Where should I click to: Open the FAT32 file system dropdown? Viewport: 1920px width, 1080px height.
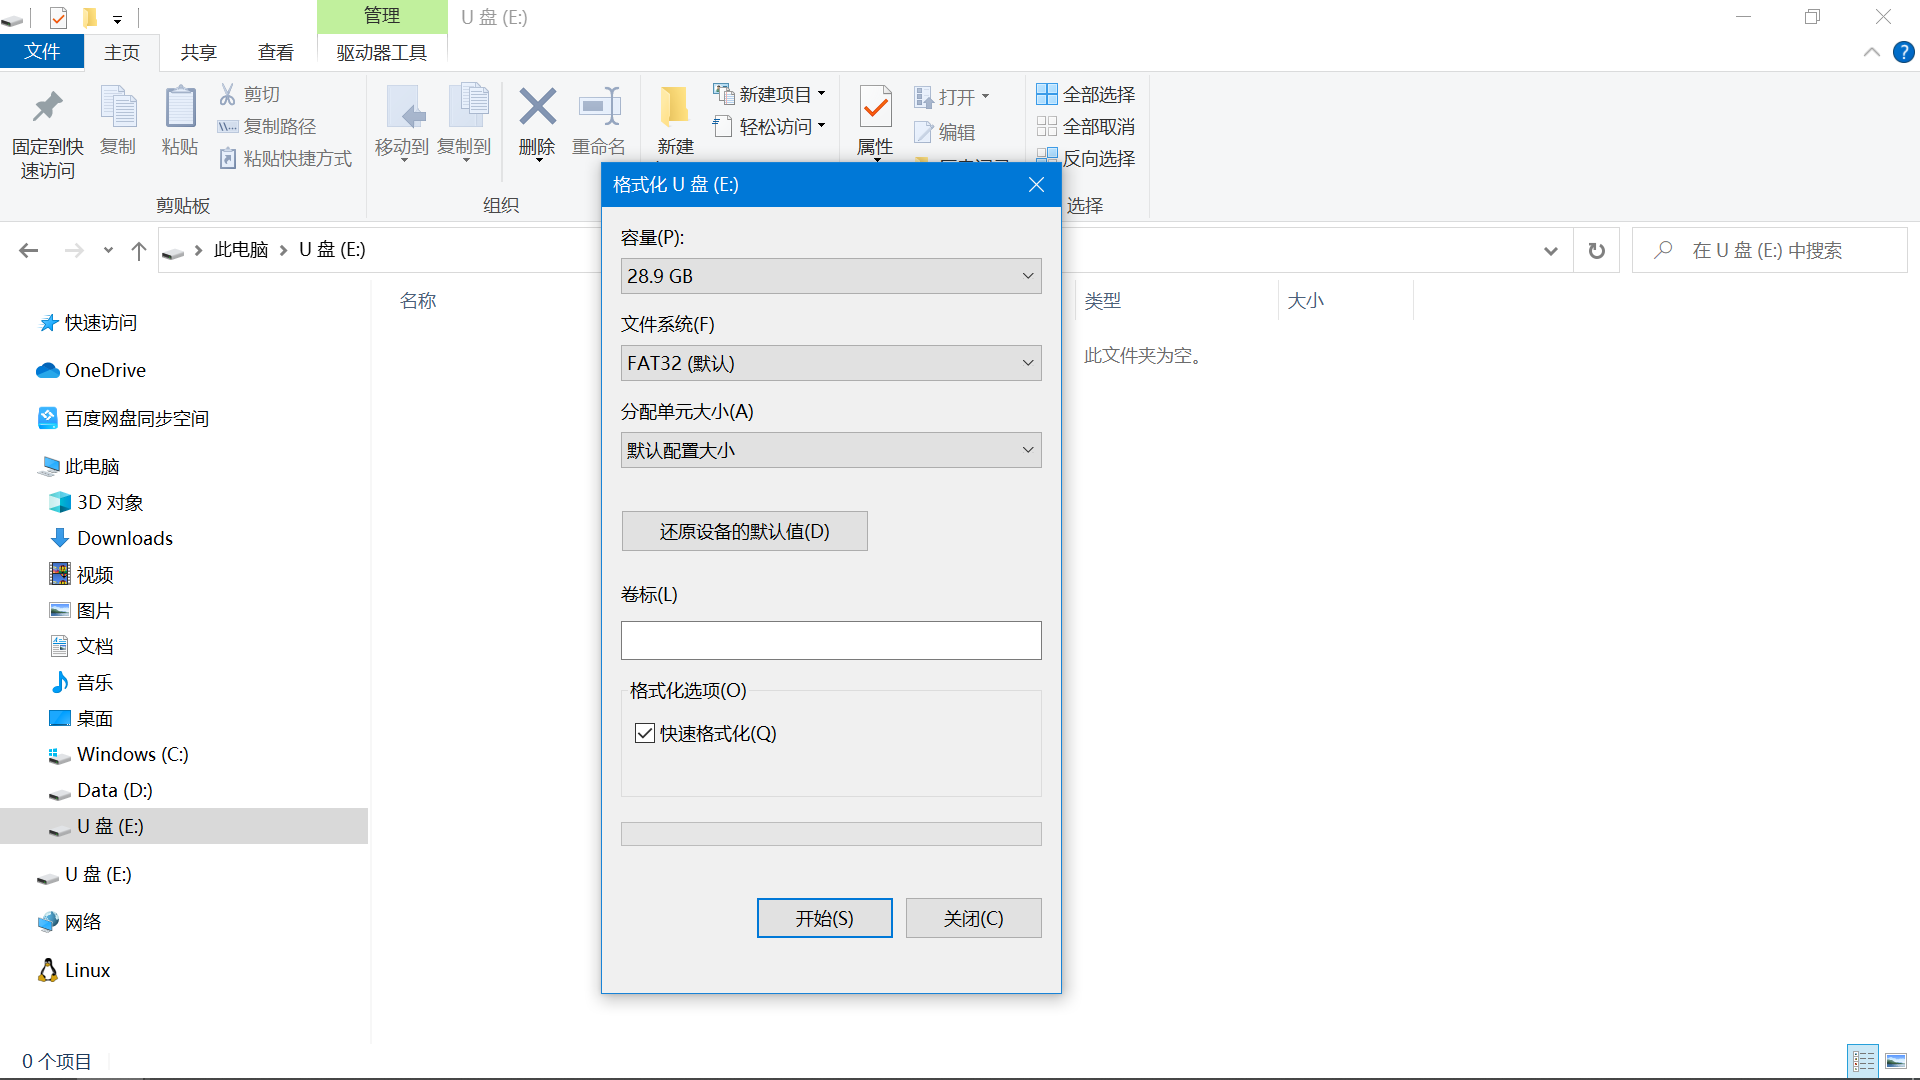[x=830, y=363]
